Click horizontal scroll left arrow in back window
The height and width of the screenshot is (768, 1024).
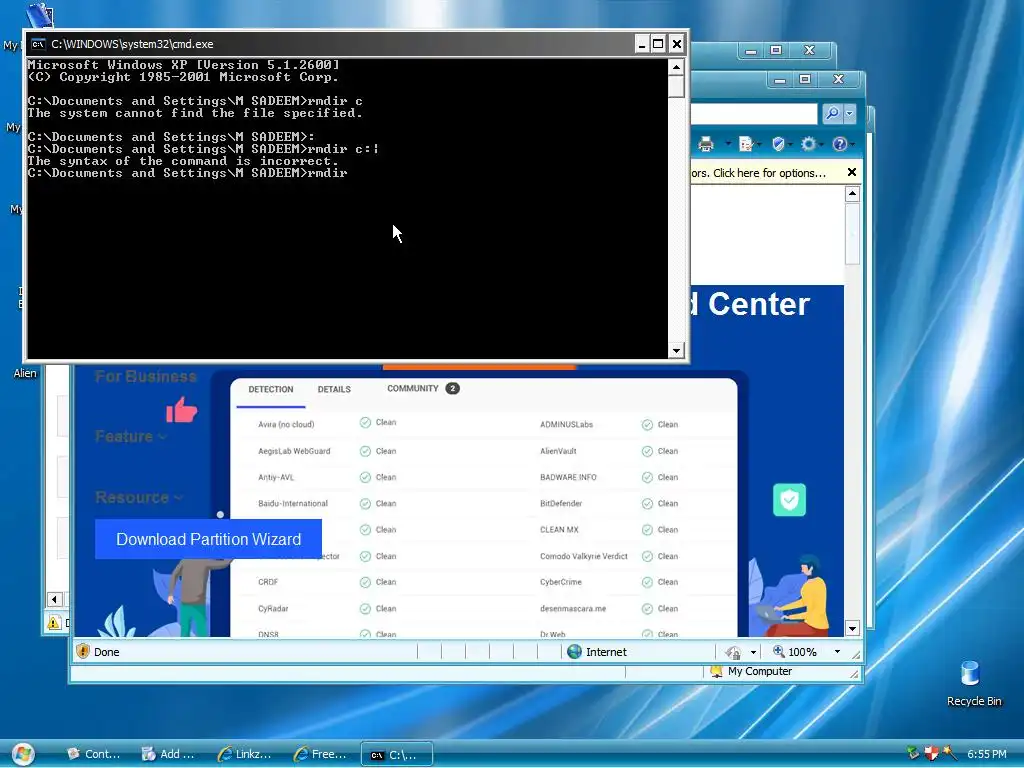[54, 600]
